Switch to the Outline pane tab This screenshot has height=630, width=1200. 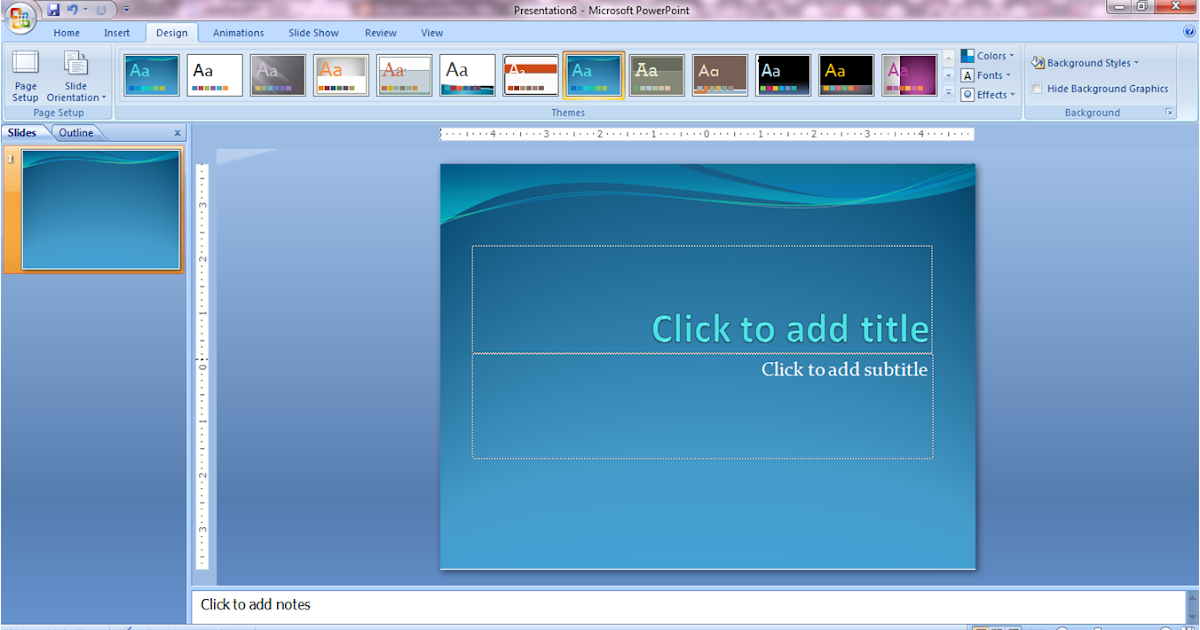coord(76,133)
